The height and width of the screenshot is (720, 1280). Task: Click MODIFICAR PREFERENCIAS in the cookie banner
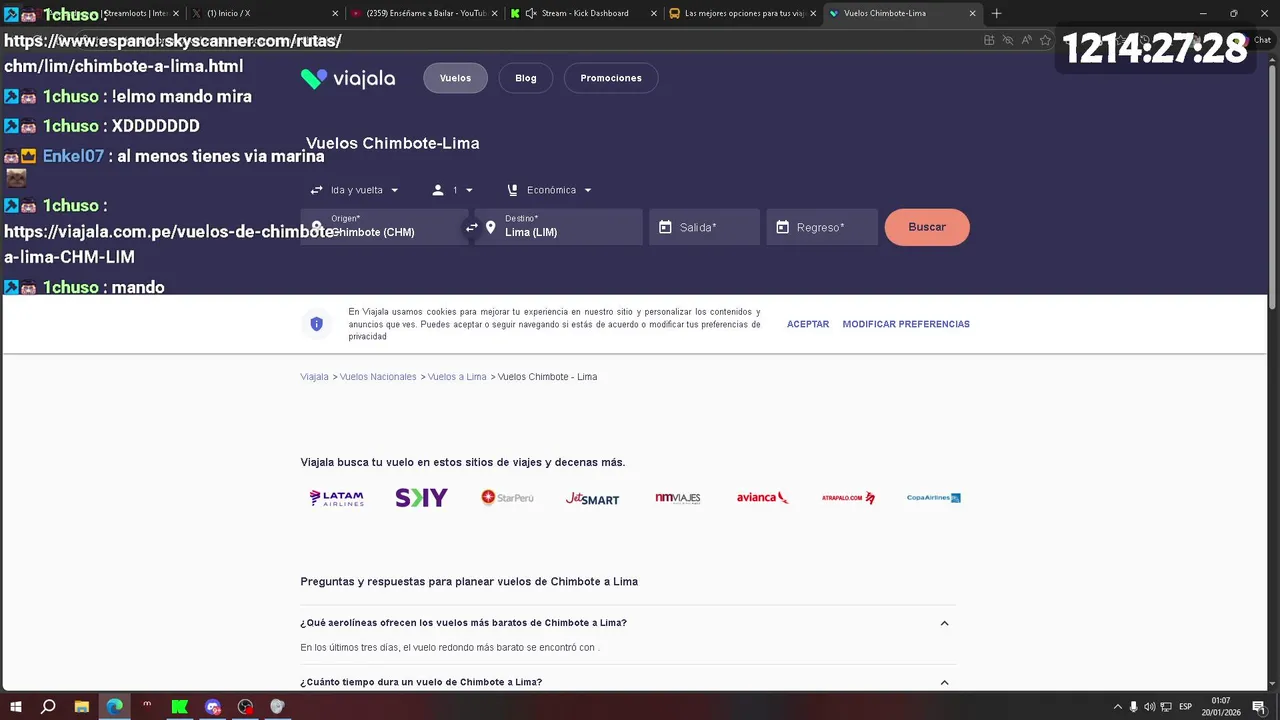click(x=906, y=324)
